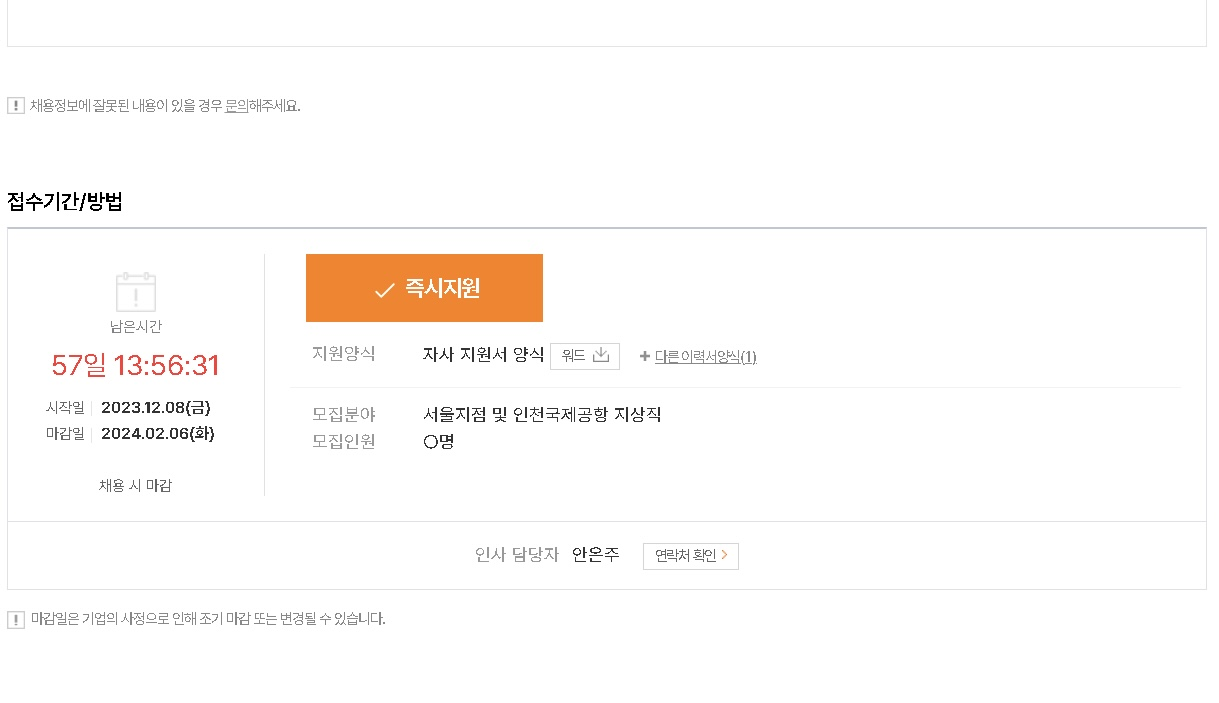Click the calendar icon above 남은시간
Viewport: 1219px width, 703px height.
[x=136, y=291]
